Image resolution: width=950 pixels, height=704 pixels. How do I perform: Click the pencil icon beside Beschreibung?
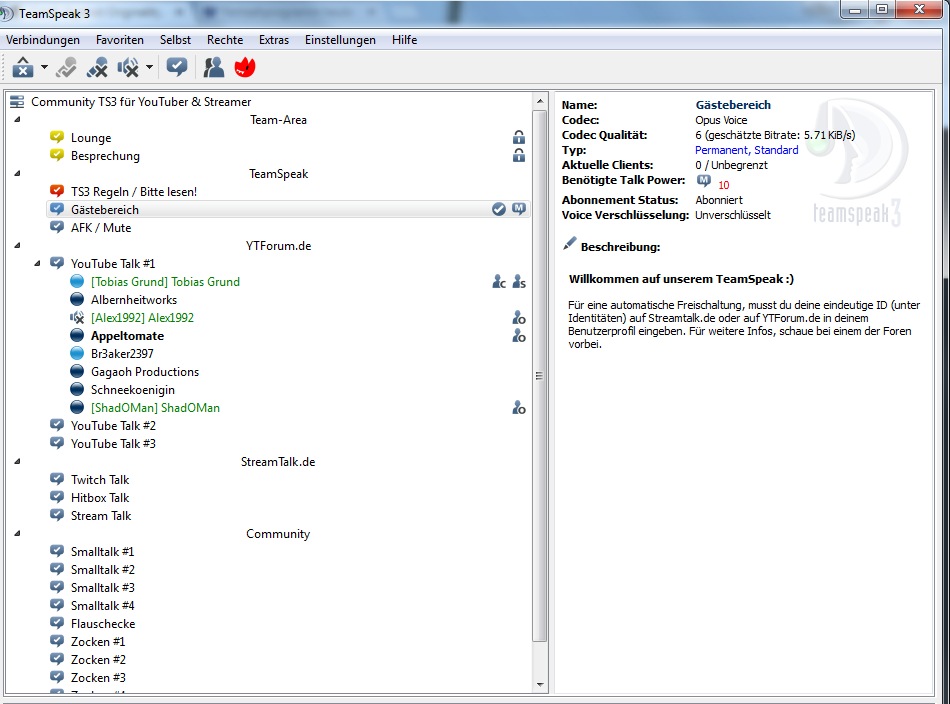570,244
